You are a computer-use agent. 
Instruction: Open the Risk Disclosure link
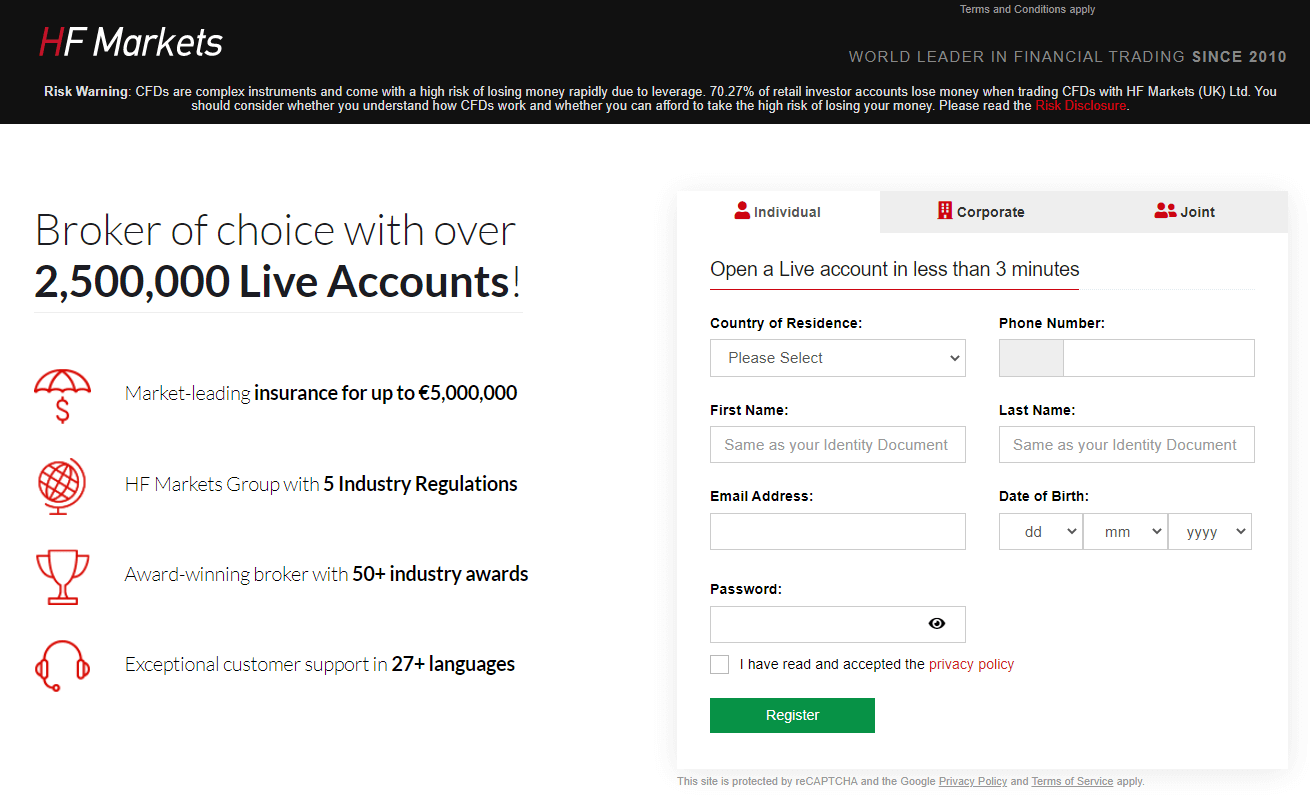[x=1081, y=105]
